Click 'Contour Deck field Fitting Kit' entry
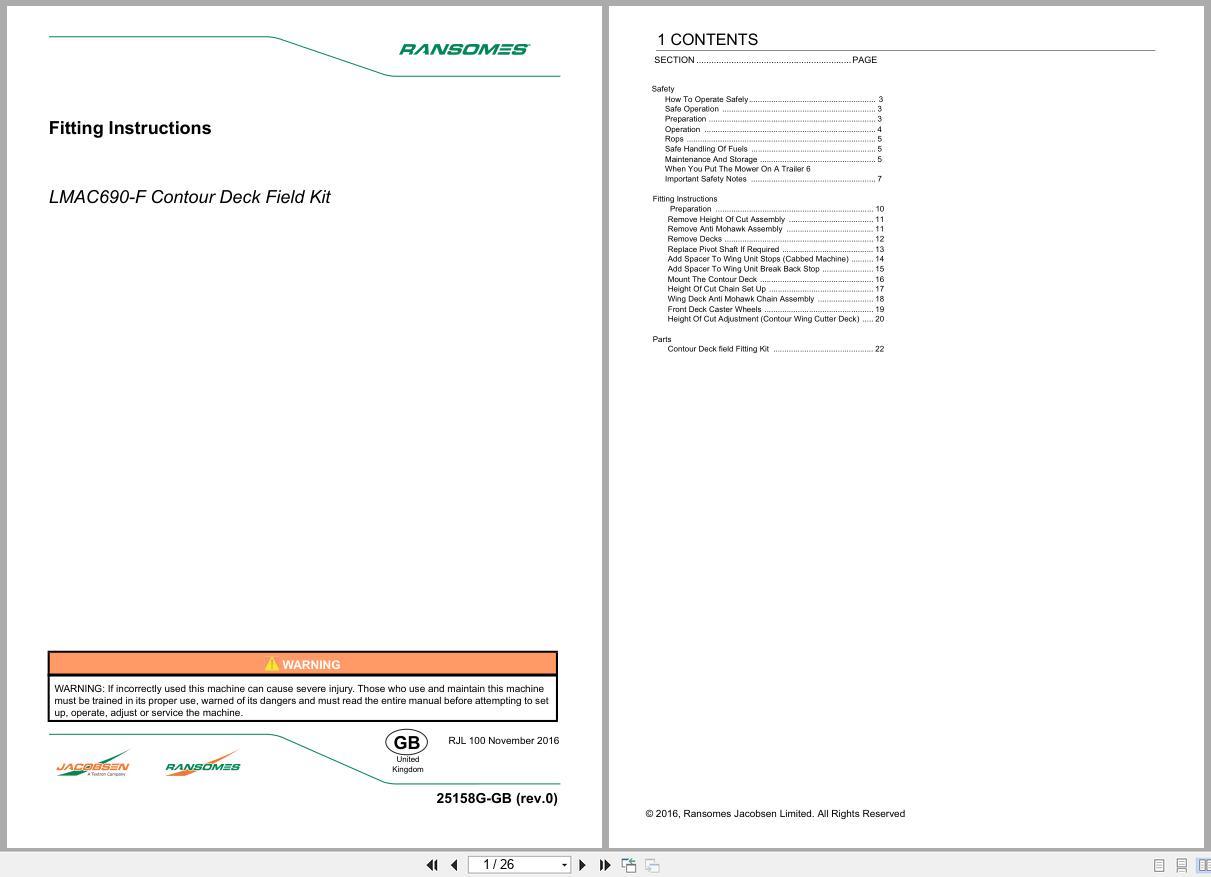This screenshot has width=1211, height=877. 776,349
